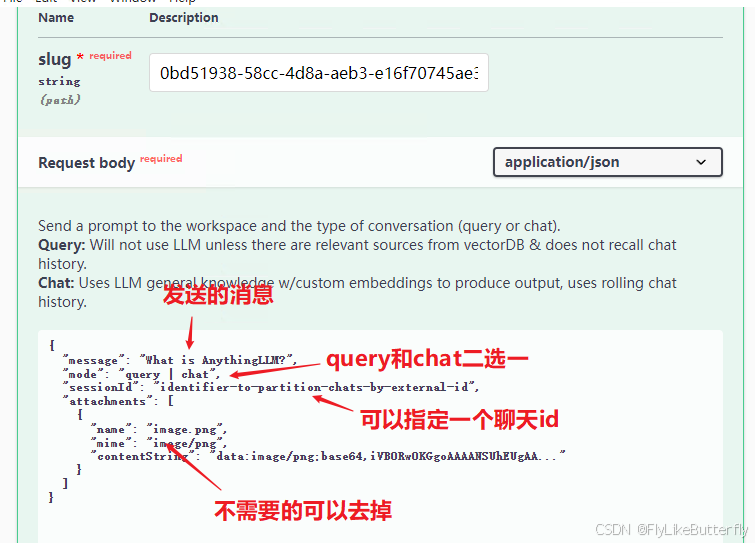Click the "Request body" heading

click(87, 163)
